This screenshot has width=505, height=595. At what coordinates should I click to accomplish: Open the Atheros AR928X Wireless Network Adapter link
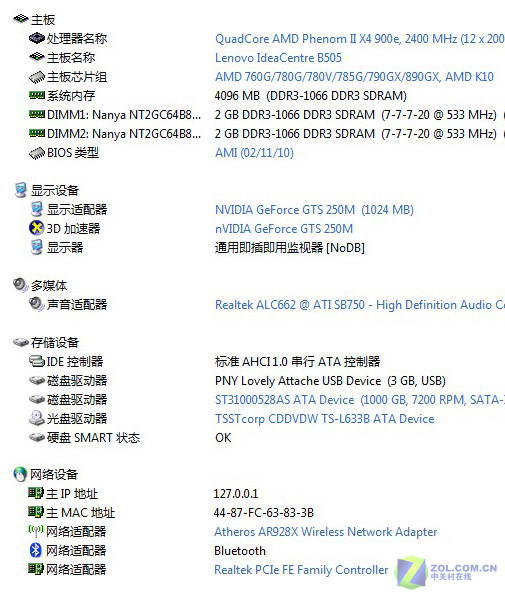point(326,532)
